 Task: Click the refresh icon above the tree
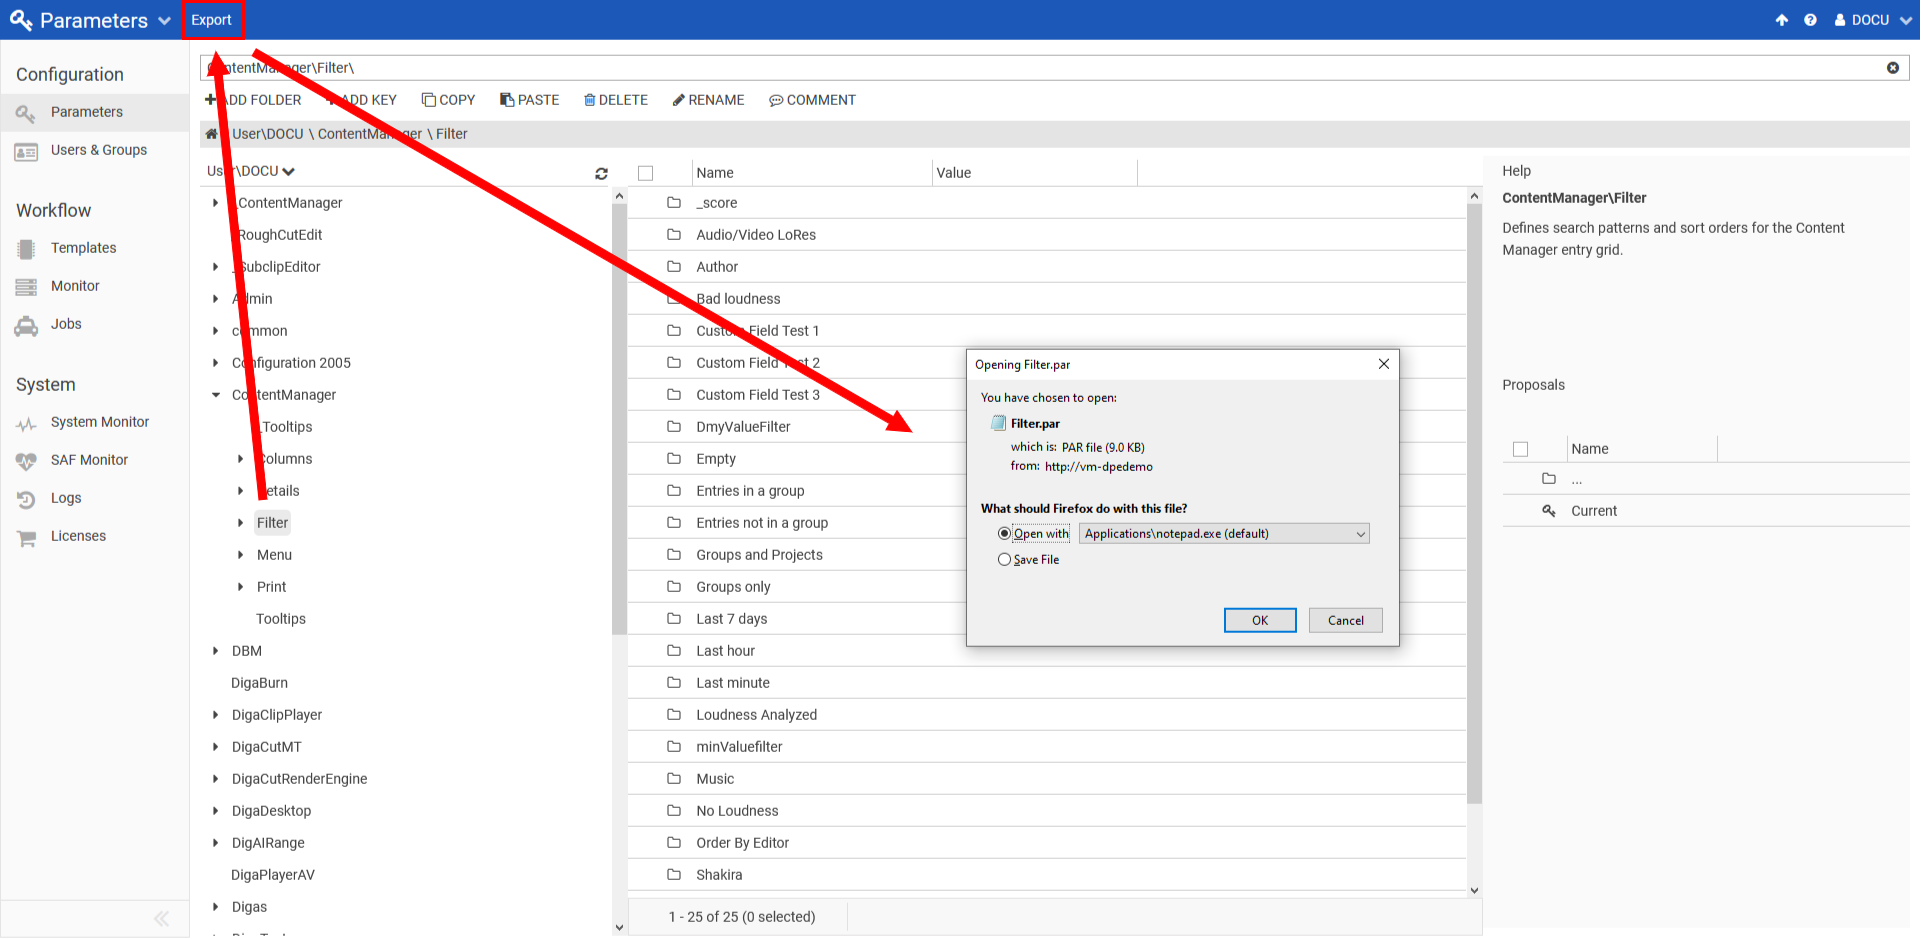point(601,174)
